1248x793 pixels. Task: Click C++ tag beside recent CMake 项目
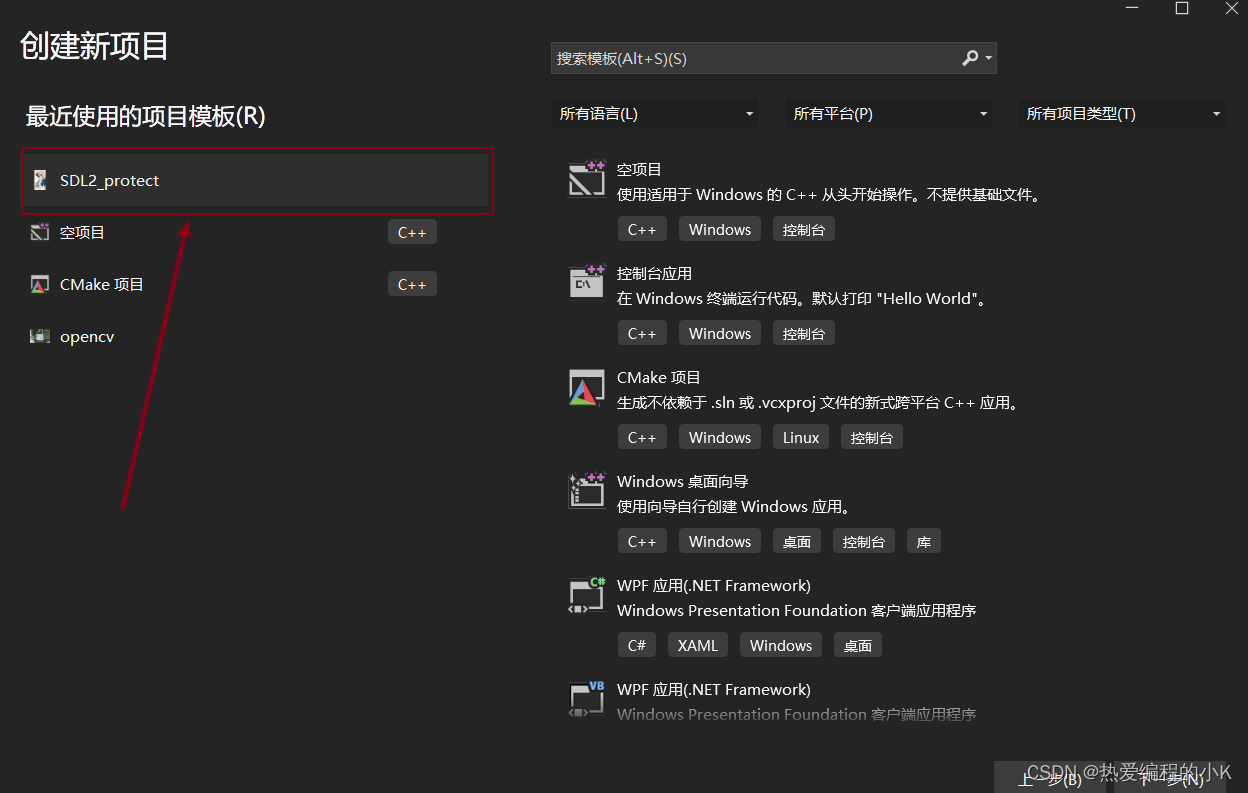(412, 284)
